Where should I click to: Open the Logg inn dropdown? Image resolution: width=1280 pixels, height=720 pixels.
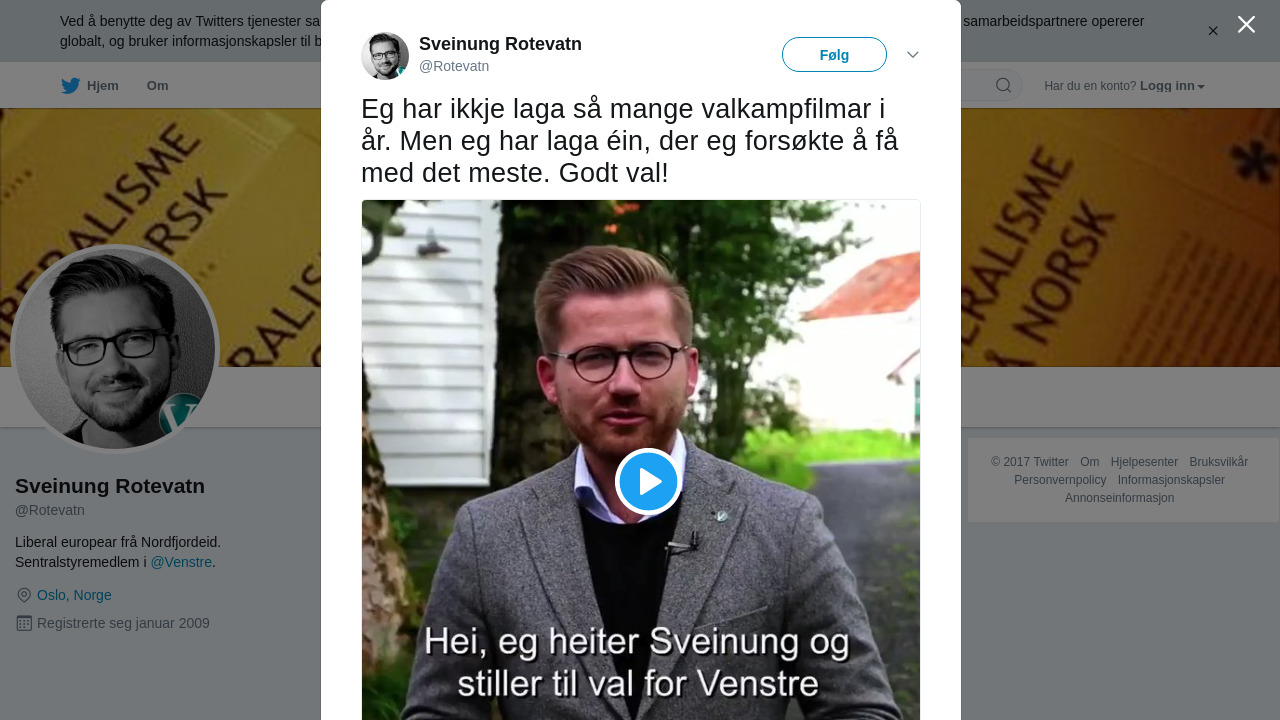tap(1172, 86)
